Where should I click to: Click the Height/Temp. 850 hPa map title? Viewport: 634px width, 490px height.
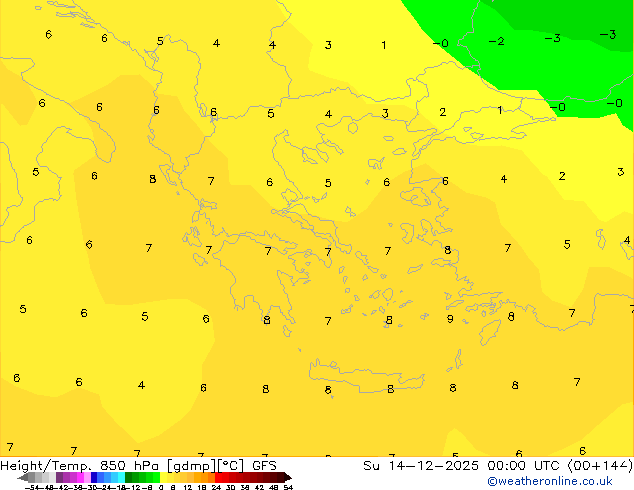(79, 466)
